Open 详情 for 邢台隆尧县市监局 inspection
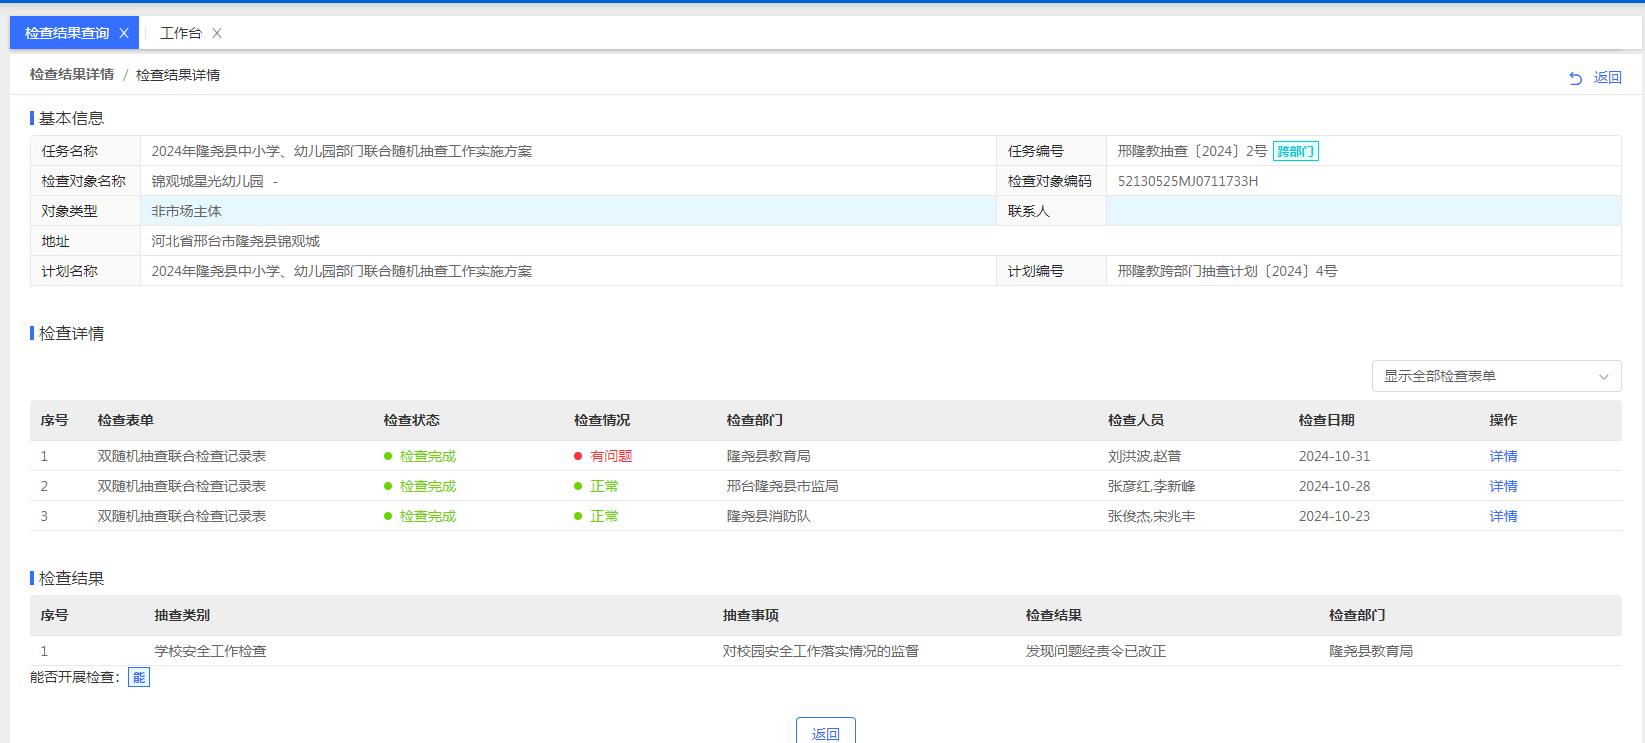The height and width of the screenshot is (743, 1645). coord(1503,486)
